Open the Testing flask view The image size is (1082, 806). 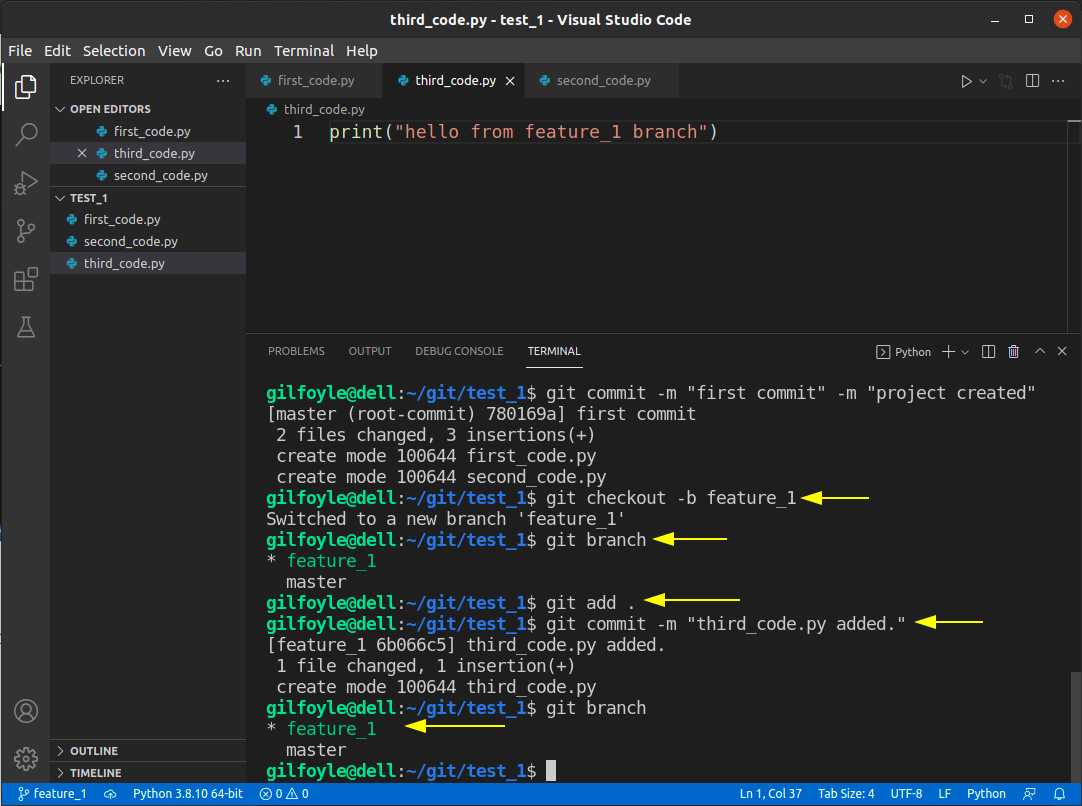coord(26,327)
